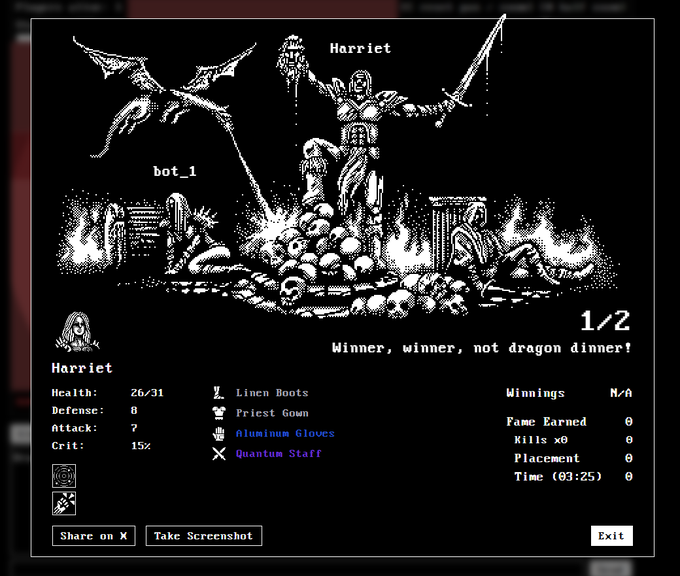Click the Harriet name under the portrait
The width and height of the screenshot is (680, 576).
point(82,368)
